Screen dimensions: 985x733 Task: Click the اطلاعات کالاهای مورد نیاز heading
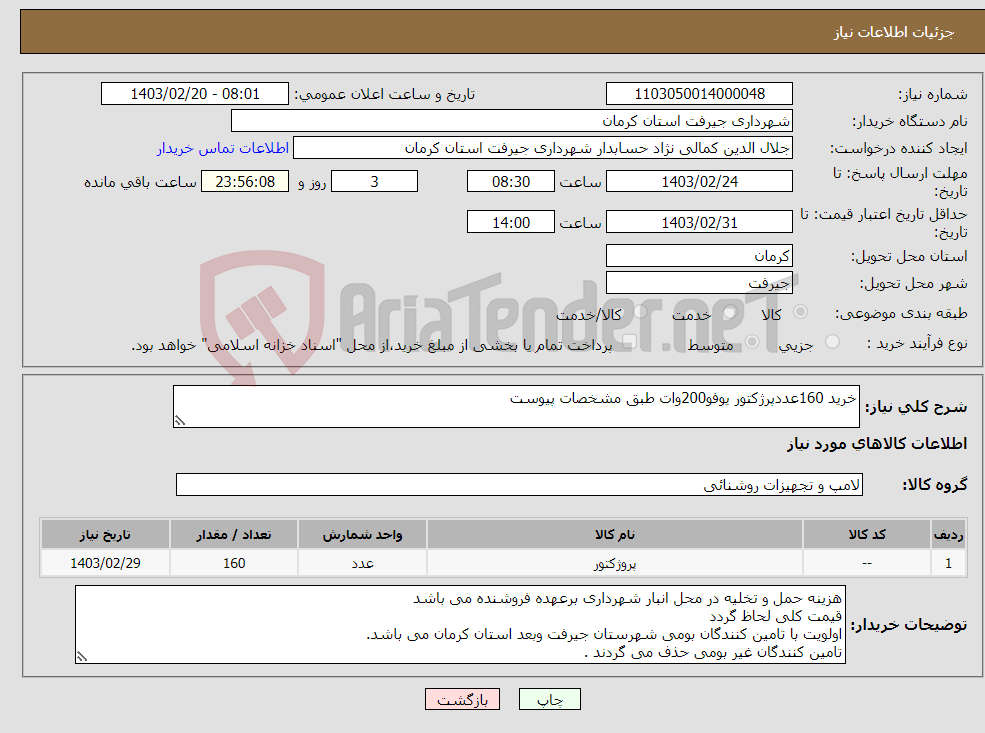click(877, 444)
